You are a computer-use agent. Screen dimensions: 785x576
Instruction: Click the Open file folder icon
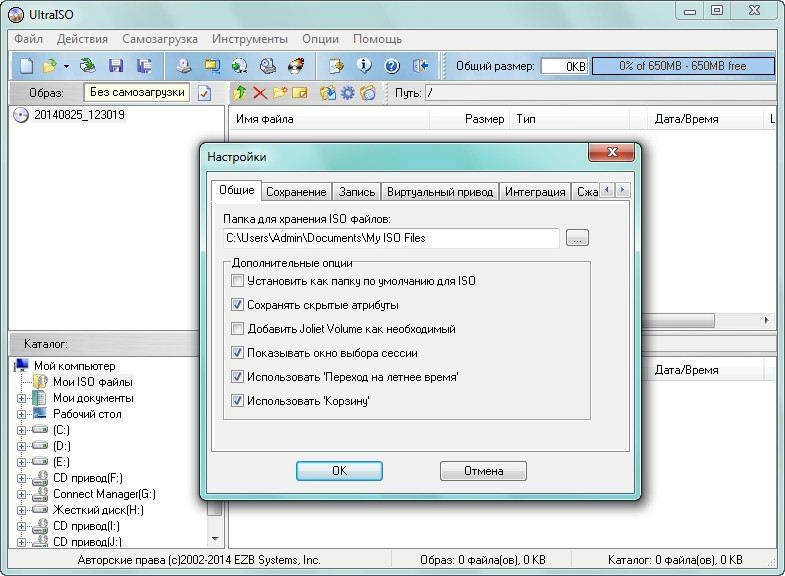[50, 66]
